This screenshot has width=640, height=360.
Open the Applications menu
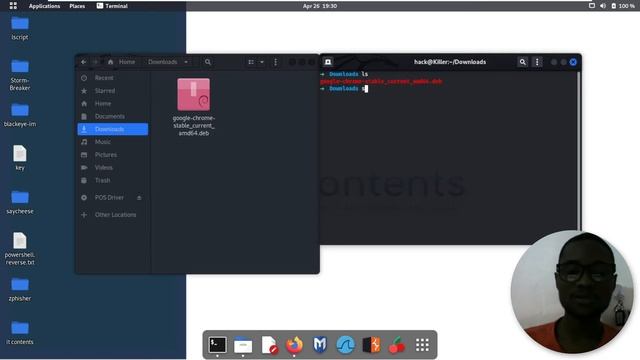tap(44, 6)
